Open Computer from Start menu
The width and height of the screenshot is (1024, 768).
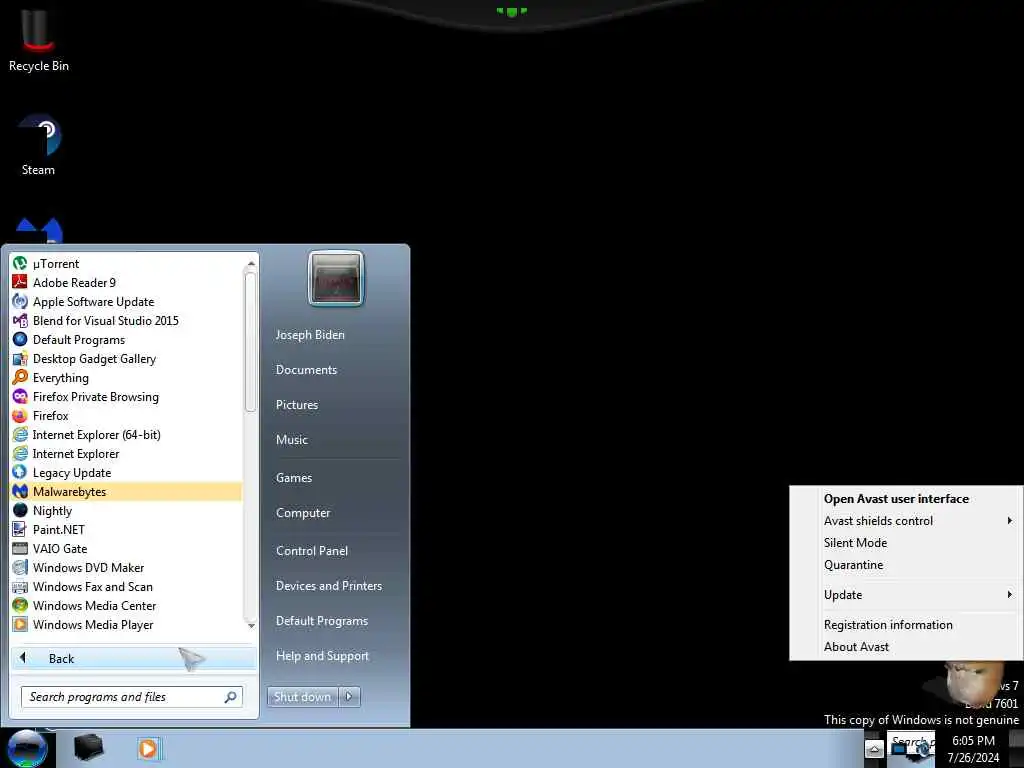pos(302,513)
